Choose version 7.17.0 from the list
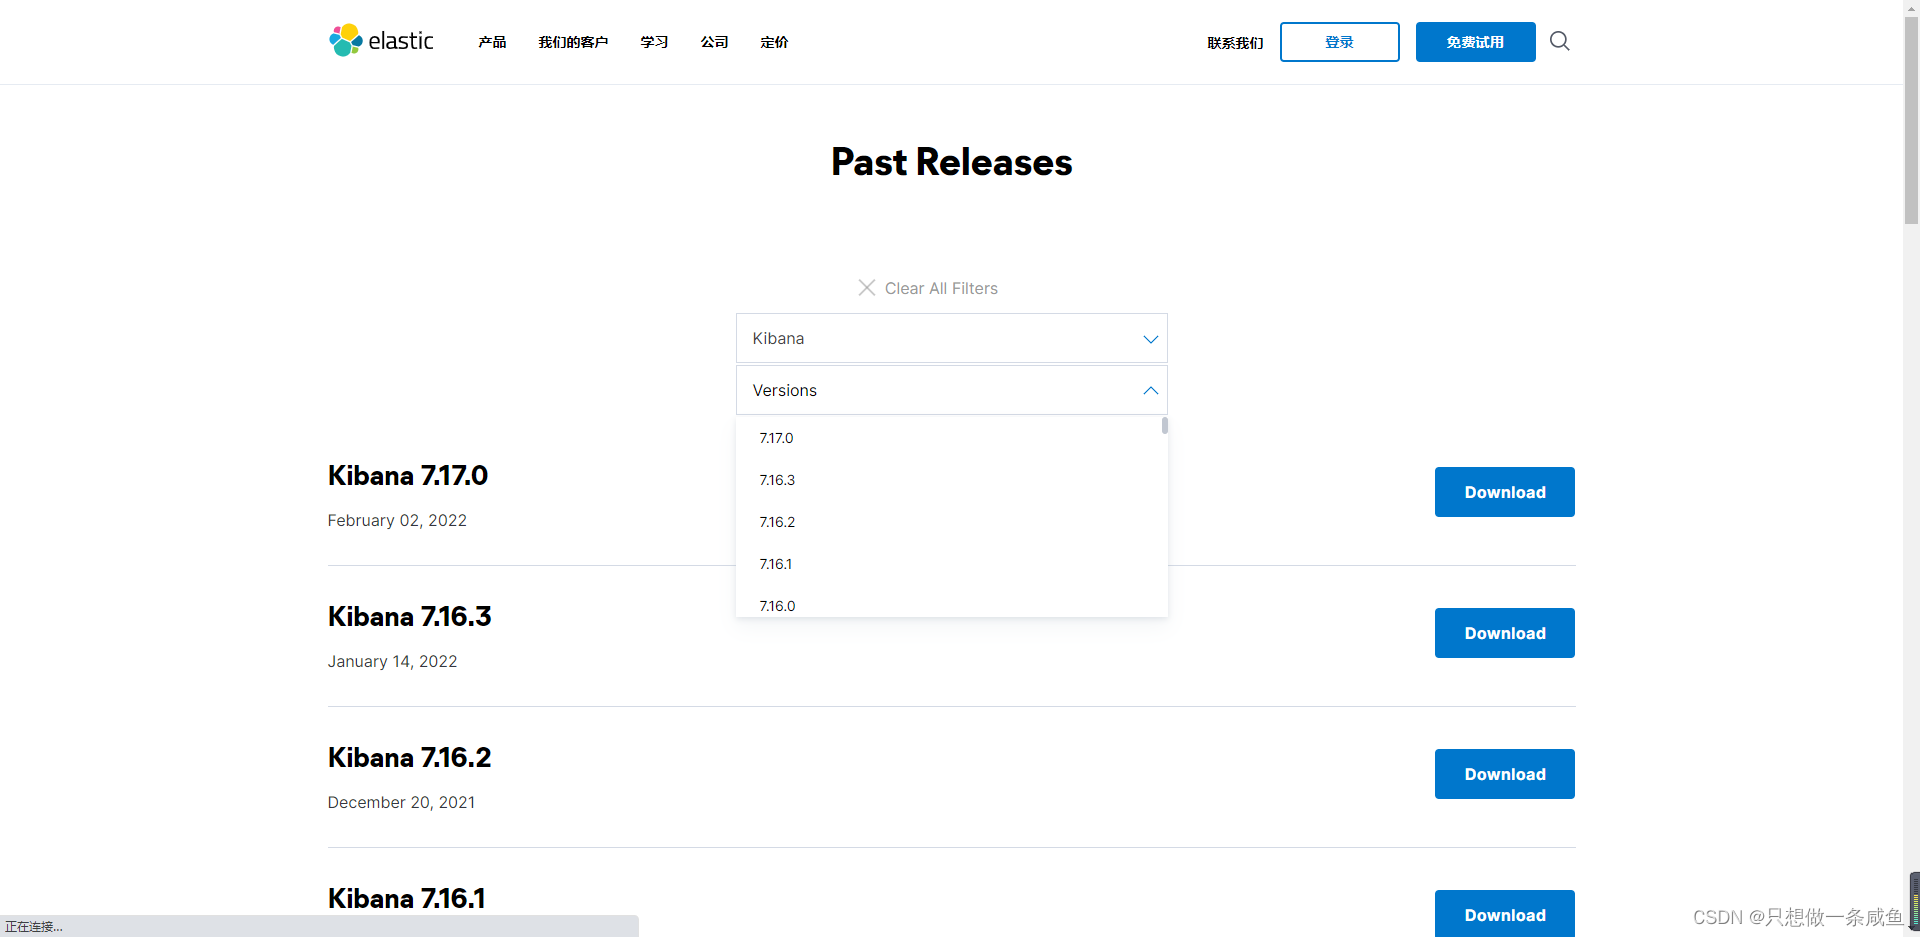Image resolution: width=1920 pixels, height=937 pixels. point(776,438)
